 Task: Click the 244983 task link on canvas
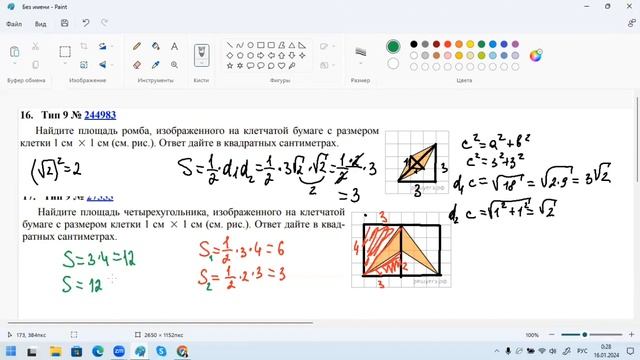pos(100,115)
